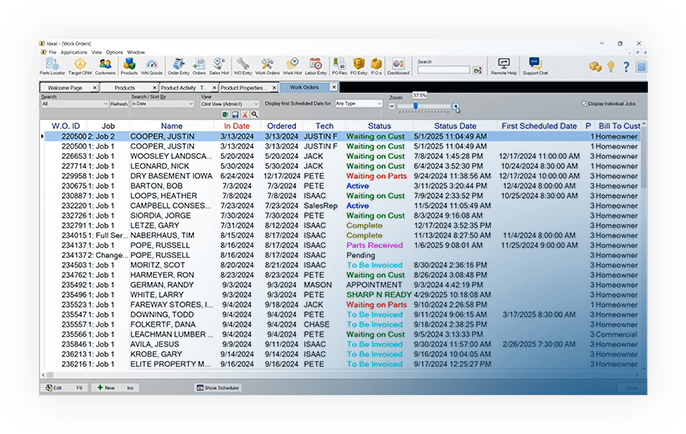Launch the Sales Hist toolbar icon
Image resolution: width=686 pixels, height=434 pixels.
click(221, 66)
